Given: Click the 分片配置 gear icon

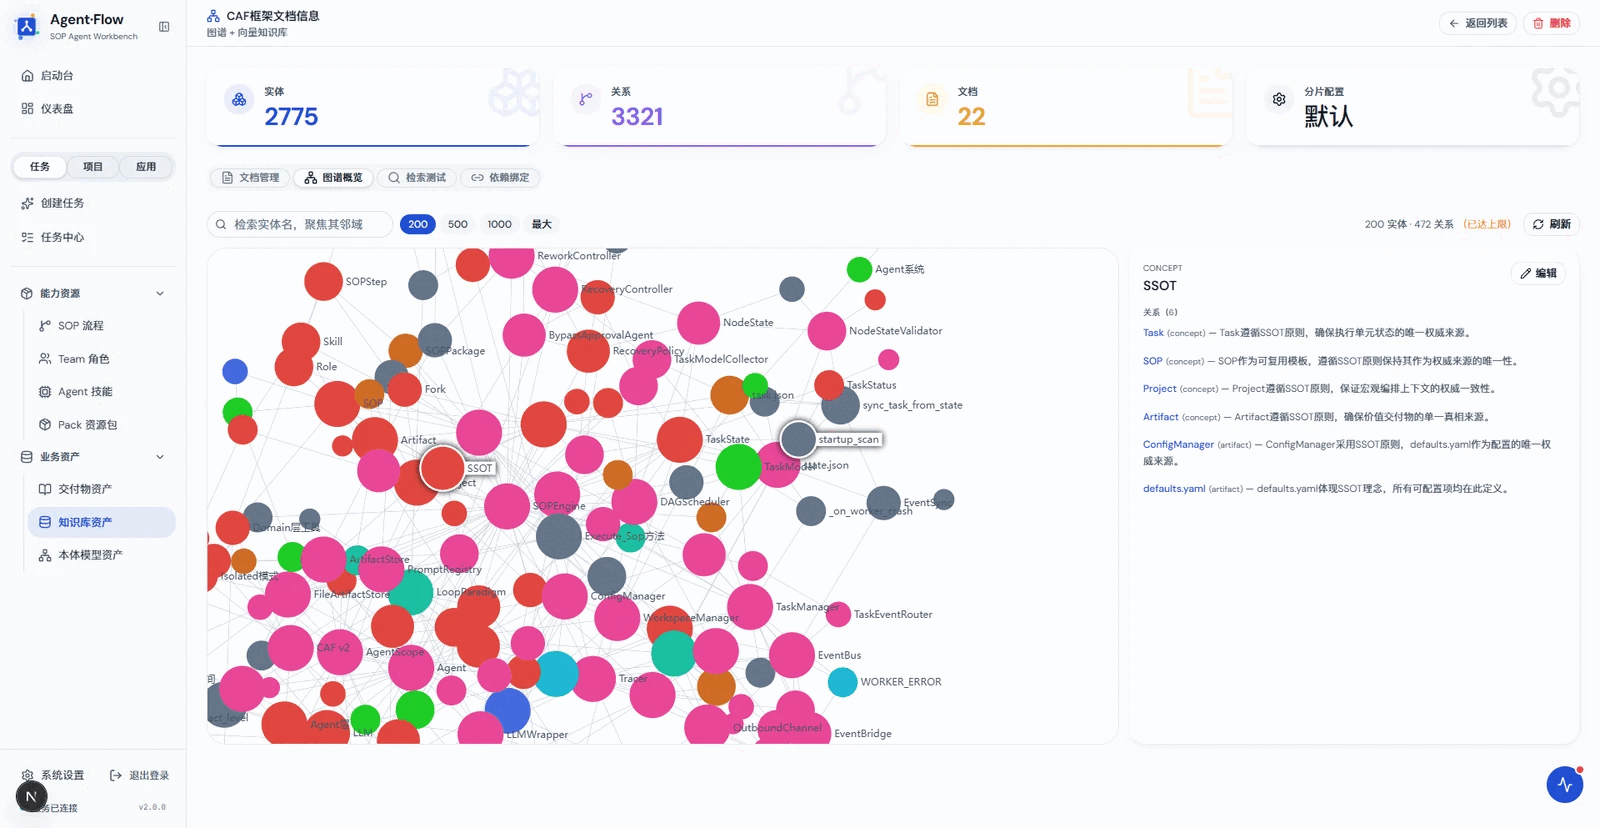Looking at the screenshot, I should pos(1279,99).
